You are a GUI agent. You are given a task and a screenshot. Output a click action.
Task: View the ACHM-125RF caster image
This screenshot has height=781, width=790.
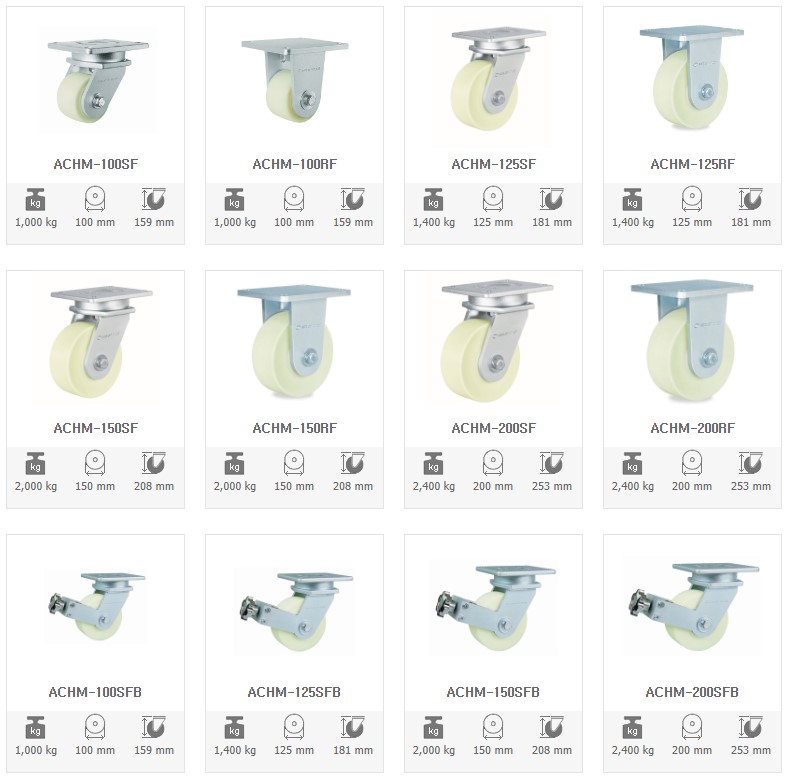coord(691,78)
